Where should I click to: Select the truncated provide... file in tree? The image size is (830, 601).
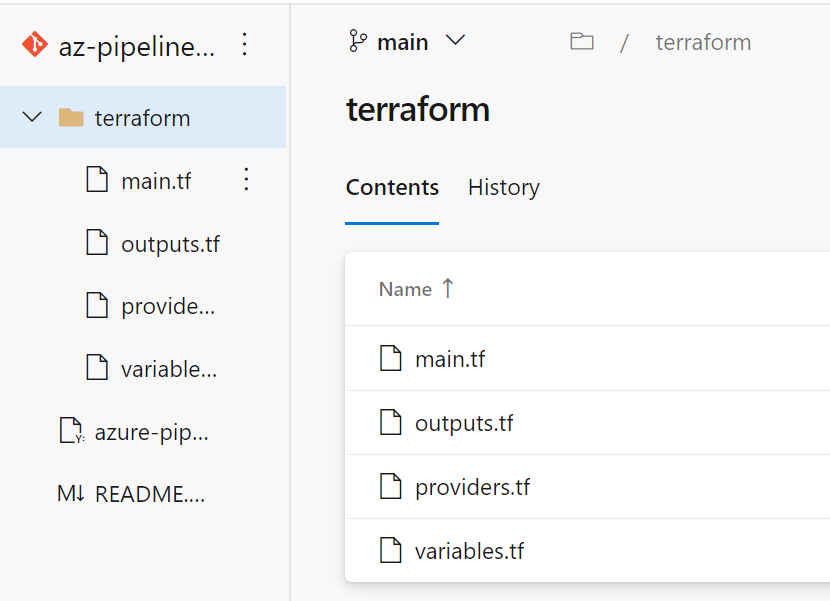pyautogui.click(x=167, y=306)
